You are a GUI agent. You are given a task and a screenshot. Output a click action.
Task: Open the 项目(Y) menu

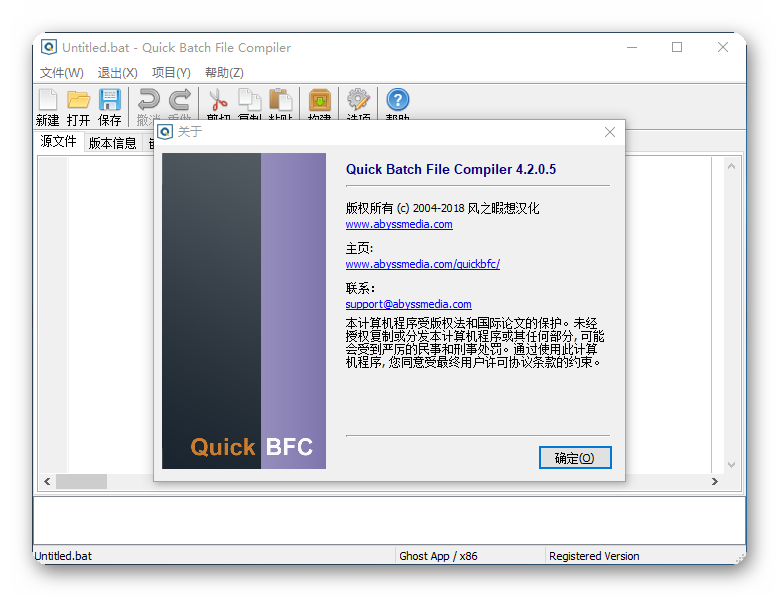(x=171, y=73)
